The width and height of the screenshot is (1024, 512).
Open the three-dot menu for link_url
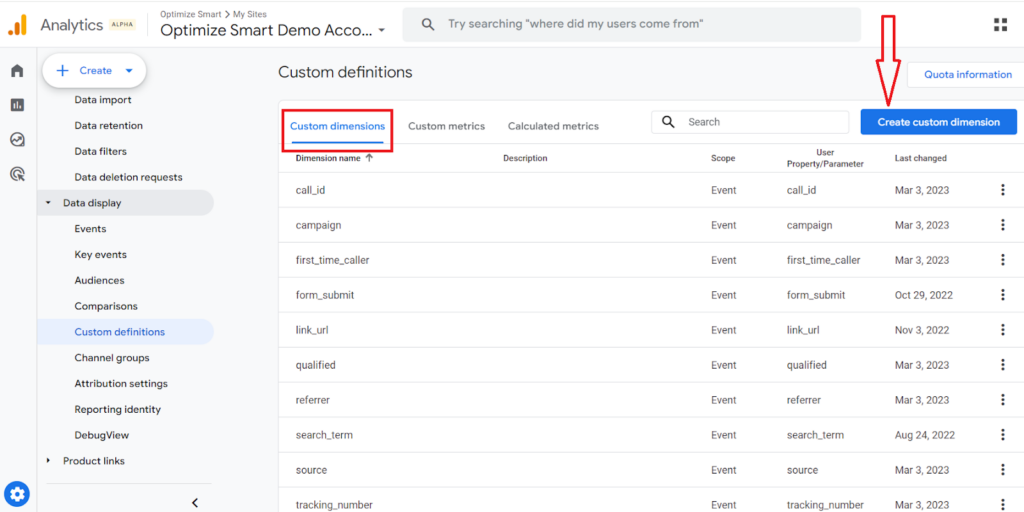pyautogui.click(x=1002, y=330)
